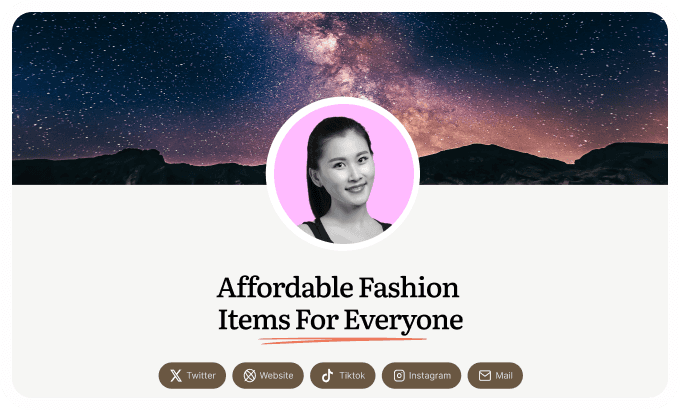
Task: Click the X logo icon
Action: pos(176,376)
